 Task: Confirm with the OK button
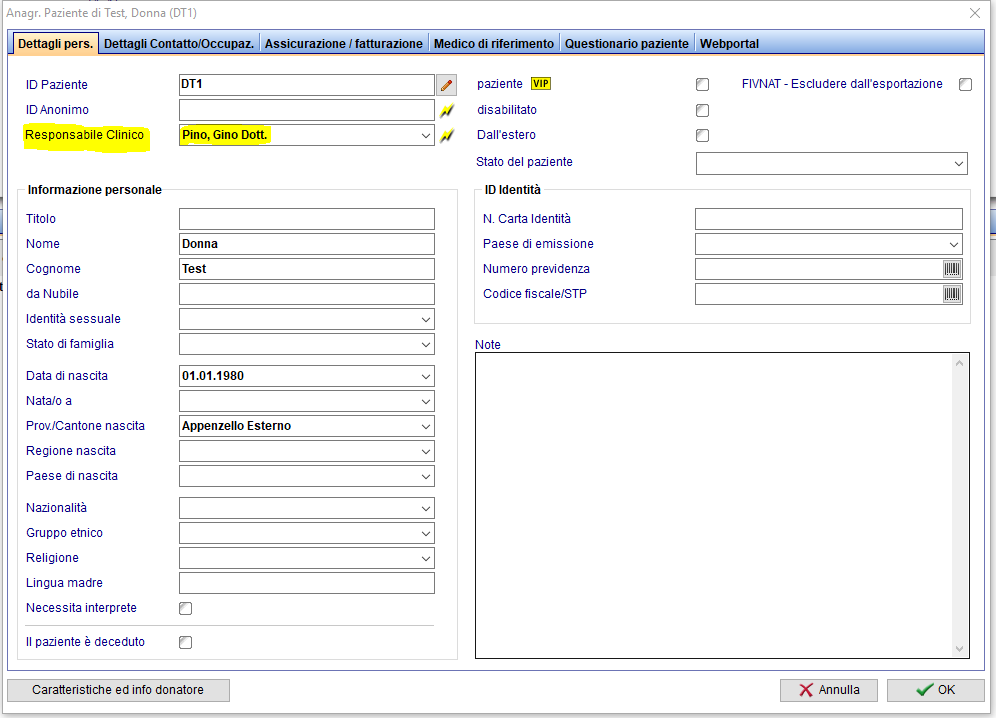(935, 690)
